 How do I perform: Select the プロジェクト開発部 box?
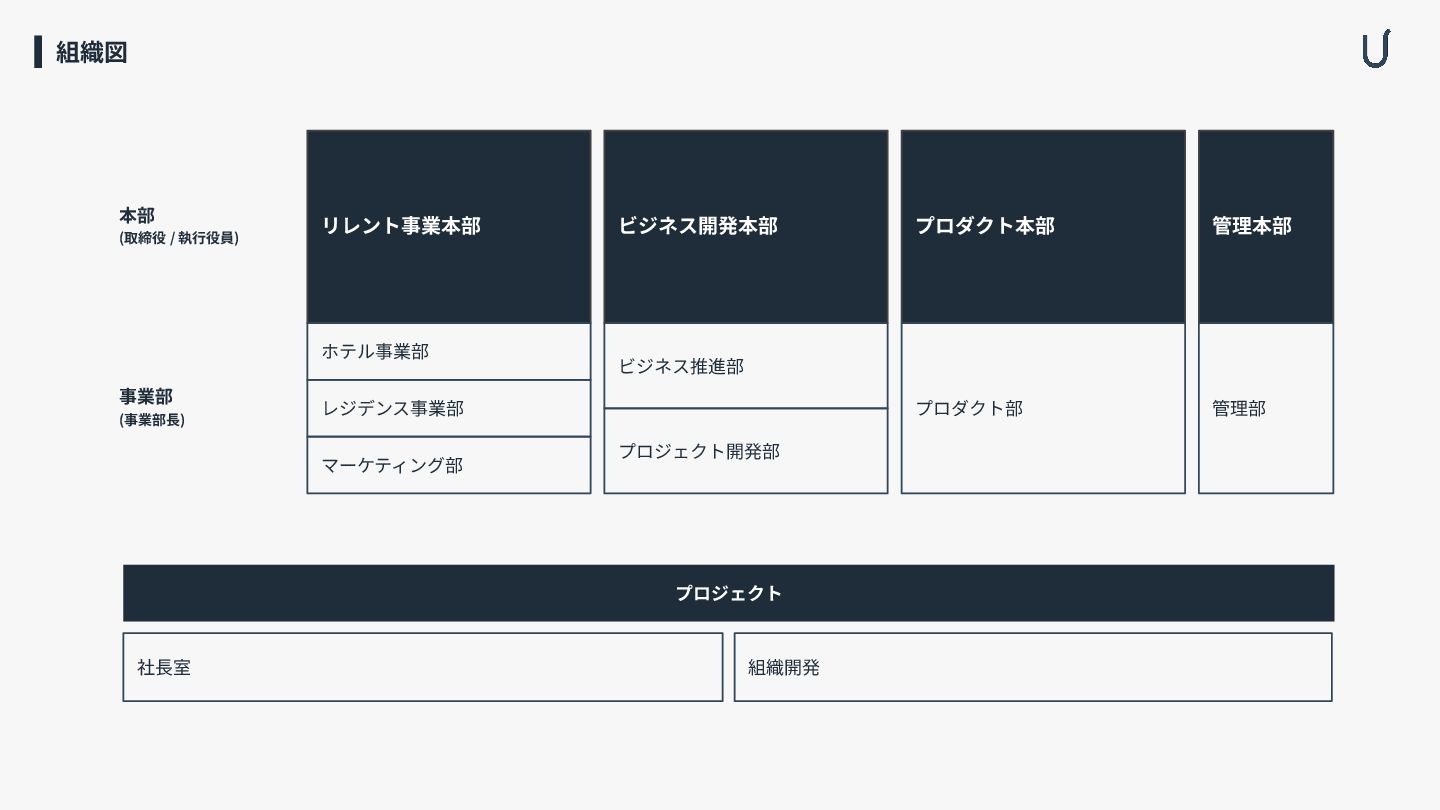[x=745, y=451]
